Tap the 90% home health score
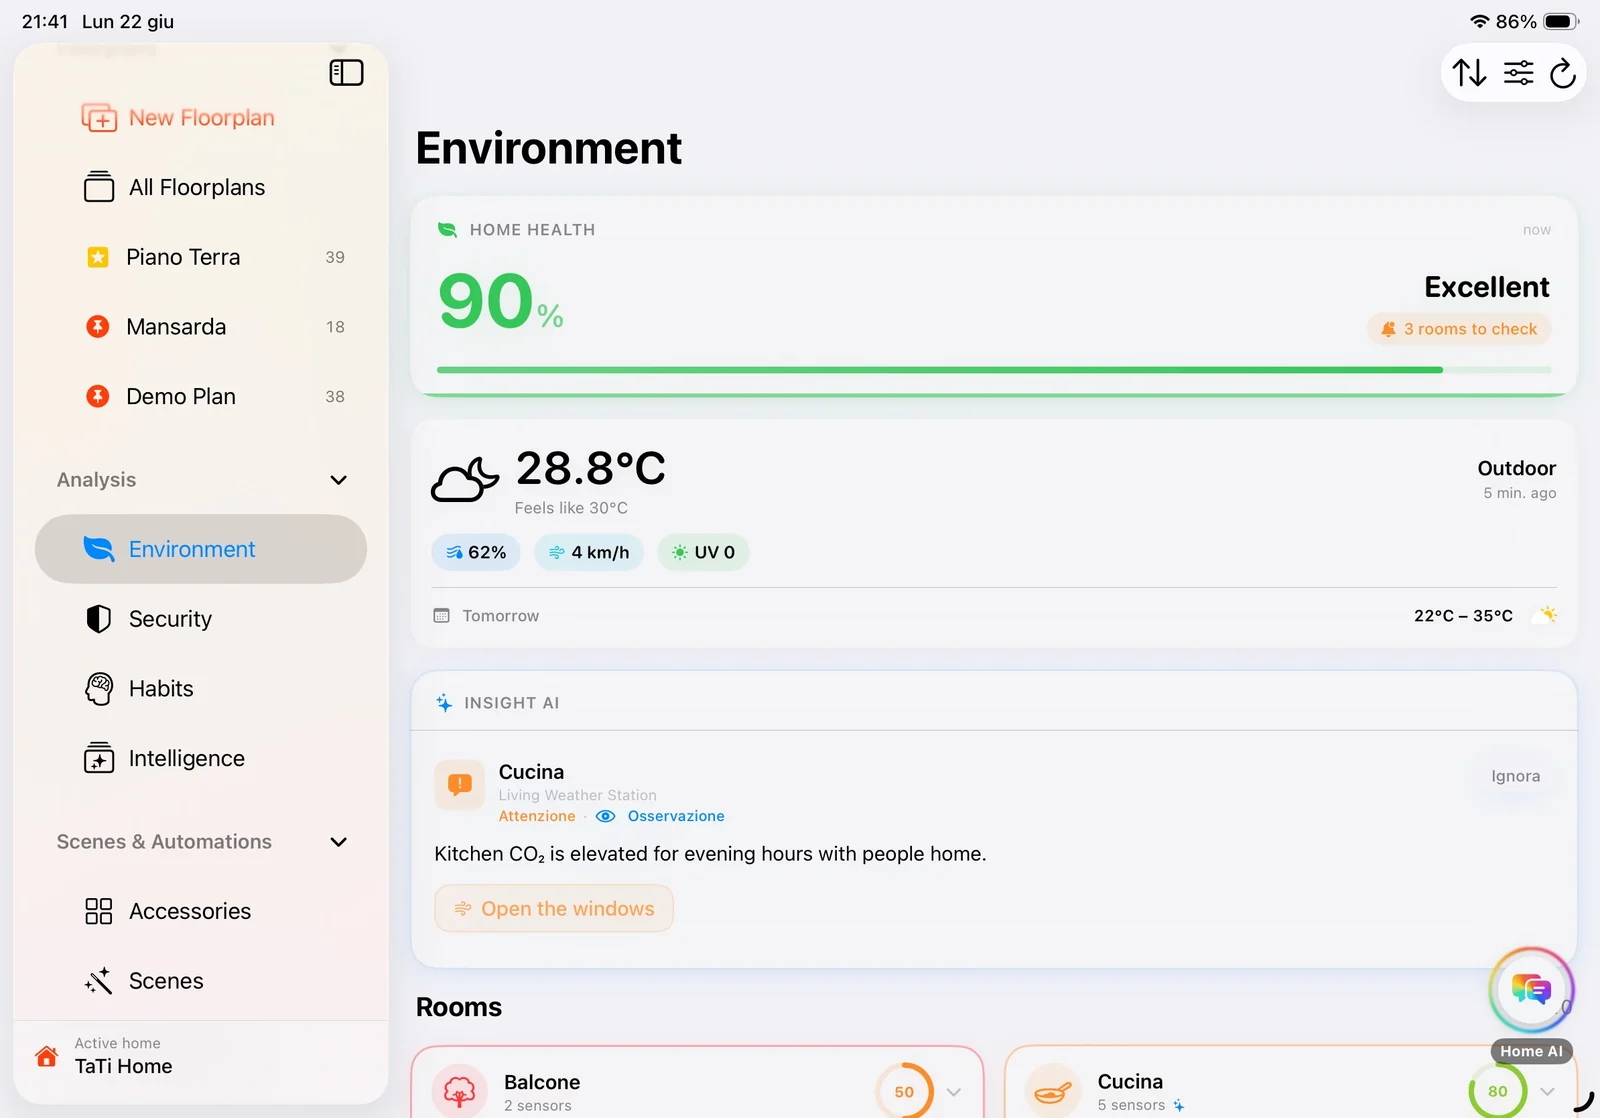Image resolution: width=1600 pixels, height=1118 pixels. tap(501, 301)
